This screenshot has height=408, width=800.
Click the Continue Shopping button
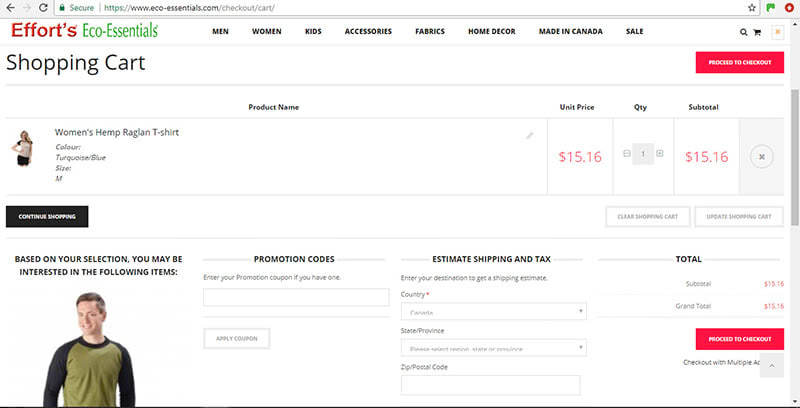pos(47,216)
